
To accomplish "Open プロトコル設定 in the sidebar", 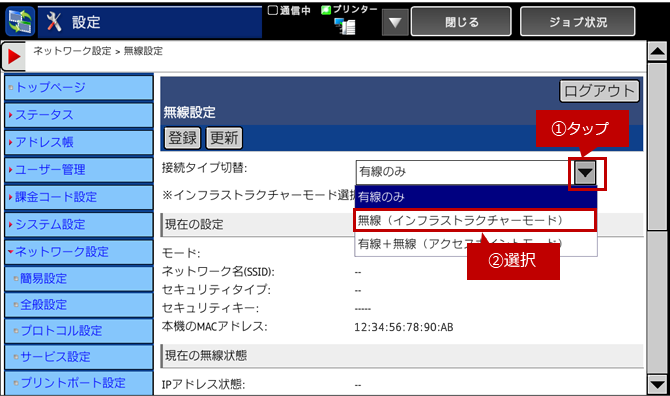I will [79, 331].
